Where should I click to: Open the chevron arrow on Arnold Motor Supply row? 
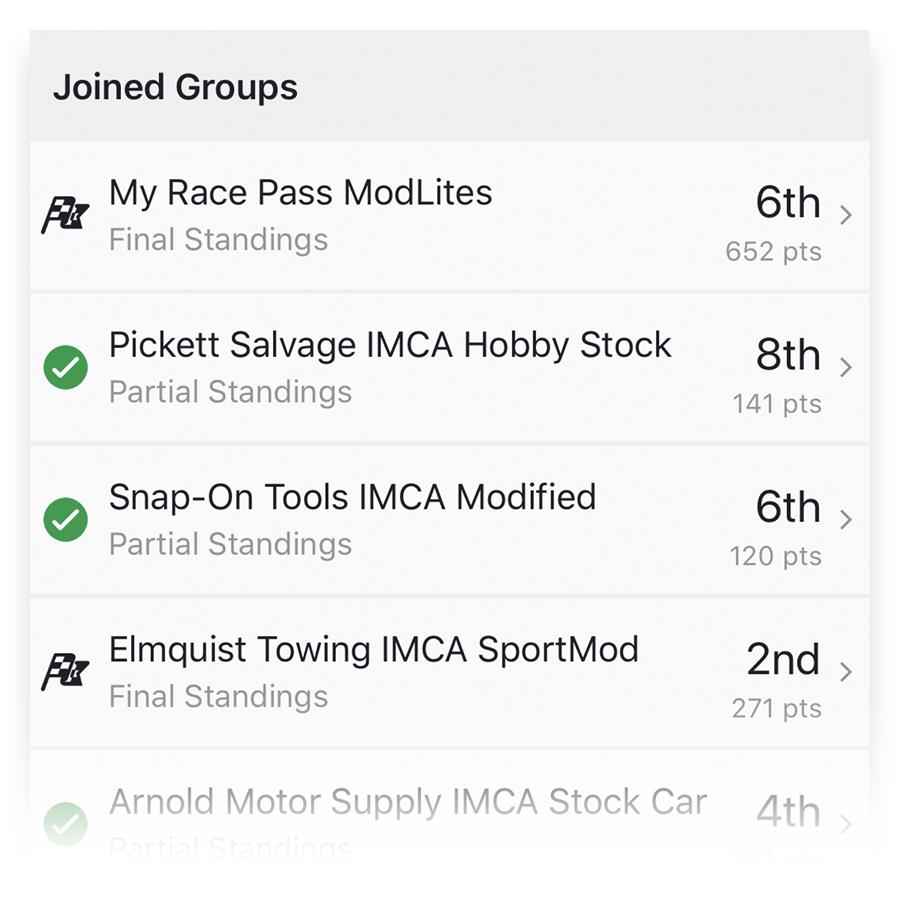coord(845,824)
